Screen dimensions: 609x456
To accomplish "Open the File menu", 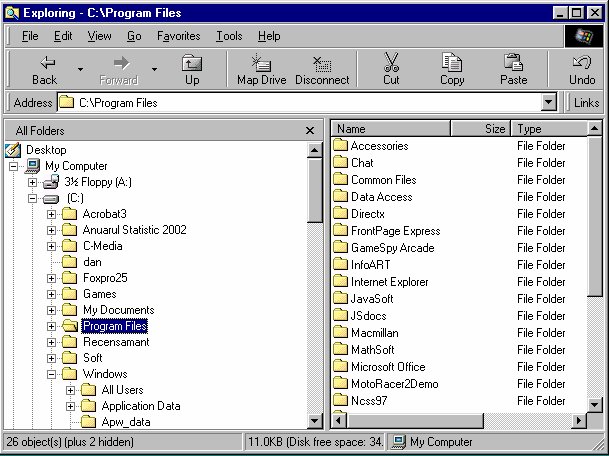I will (x=30, y=36).
